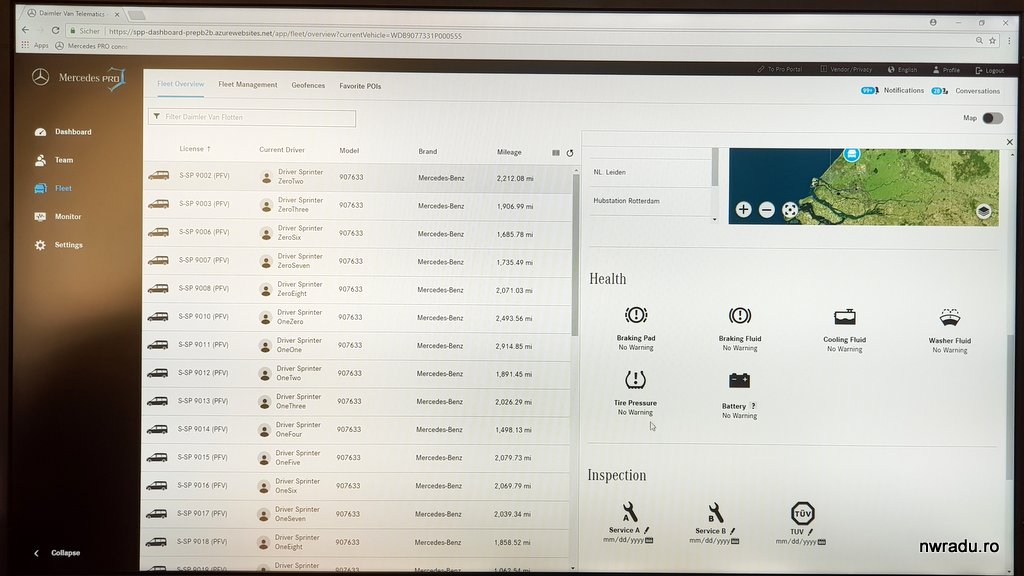
Task: Select vehicle S-SP 9010 (PFV) row
Action: coord(356,317)
